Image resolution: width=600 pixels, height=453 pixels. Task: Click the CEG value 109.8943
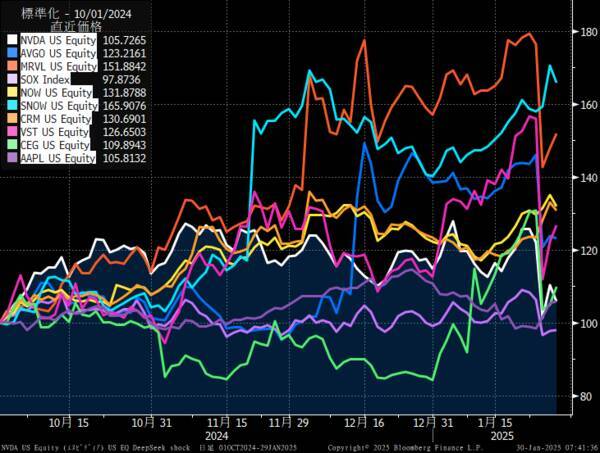pos(124,145)
